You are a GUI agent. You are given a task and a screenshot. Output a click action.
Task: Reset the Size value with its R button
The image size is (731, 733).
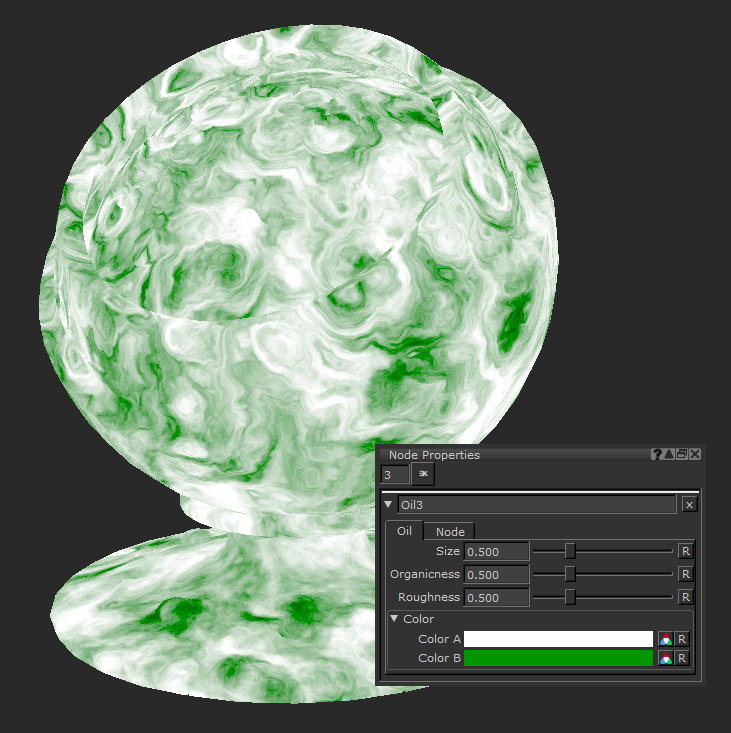[x=685, y=551]
